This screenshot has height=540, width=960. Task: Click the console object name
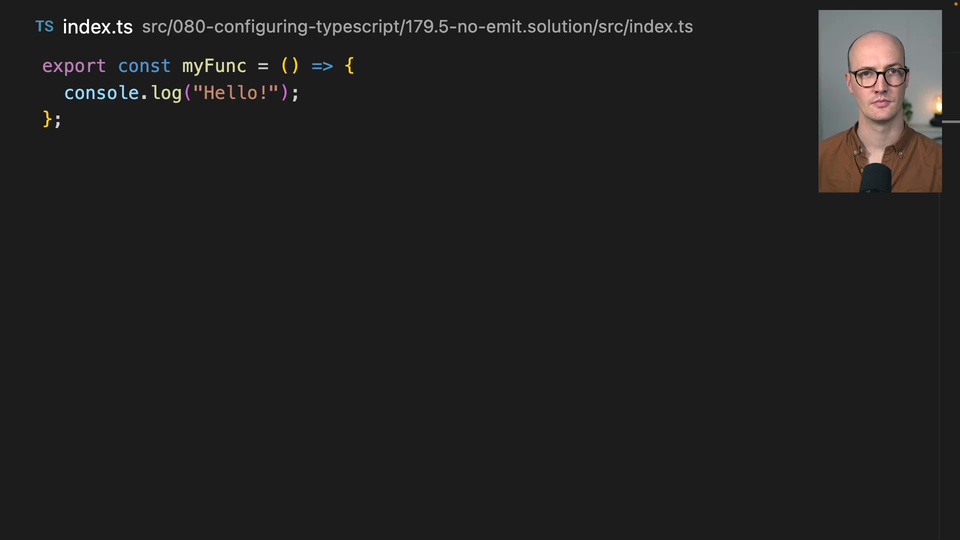(101, 93)
